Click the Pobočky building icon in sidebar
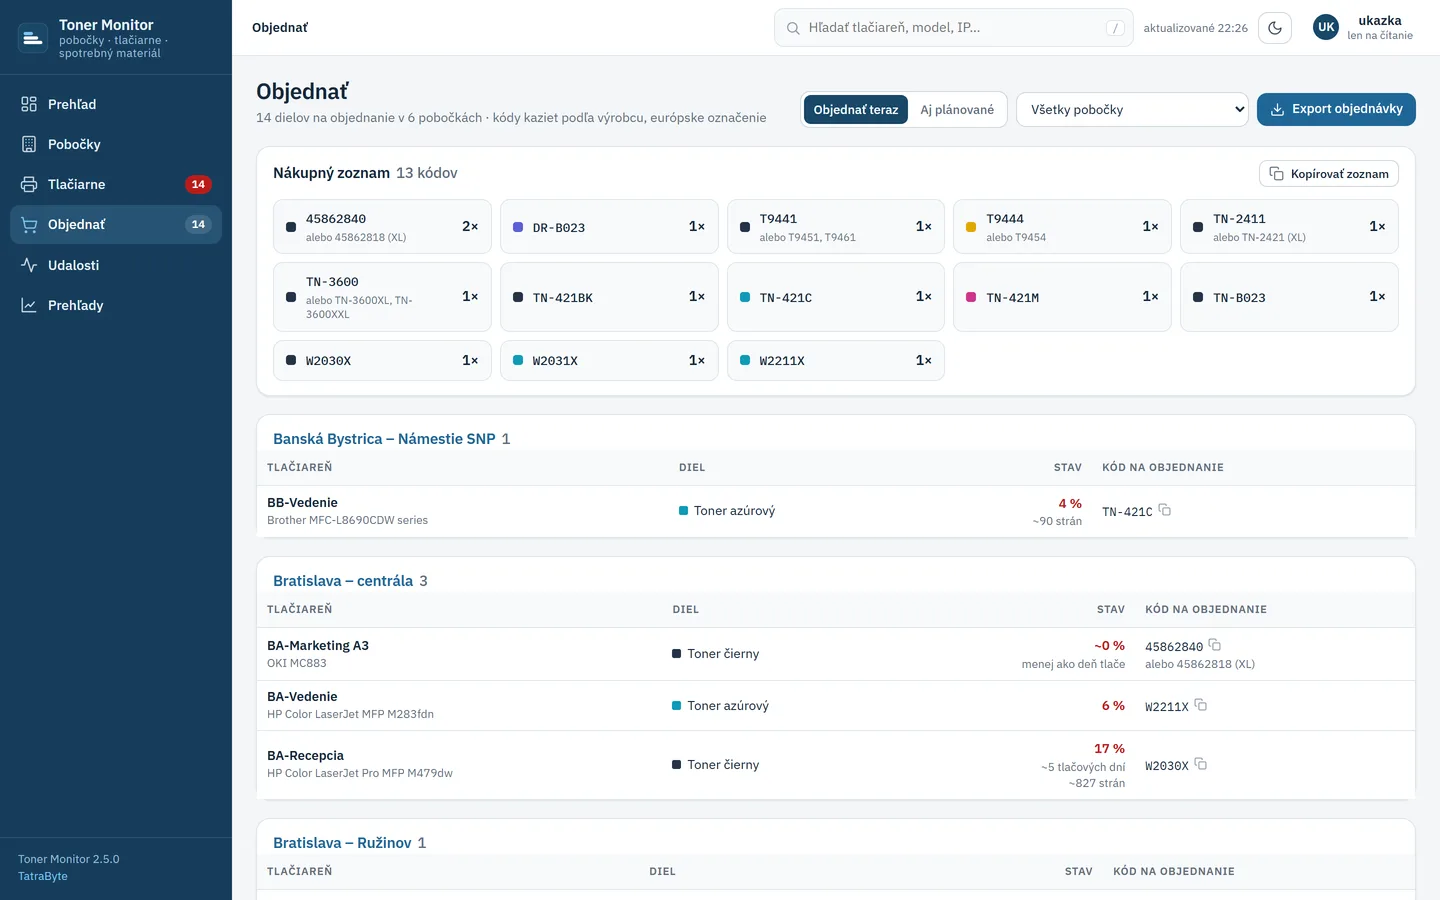This screenshot has width=1440, height=900. click(x=29, y=144)
